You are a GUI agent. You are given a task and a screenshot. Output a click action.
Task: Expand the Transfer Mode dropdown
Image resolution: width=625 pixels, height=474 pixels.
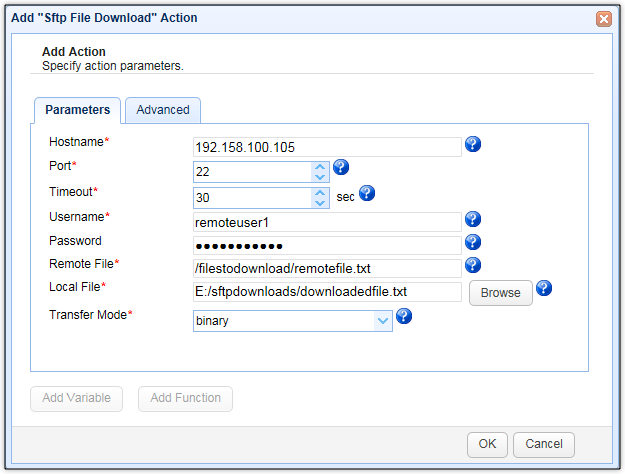381,321
